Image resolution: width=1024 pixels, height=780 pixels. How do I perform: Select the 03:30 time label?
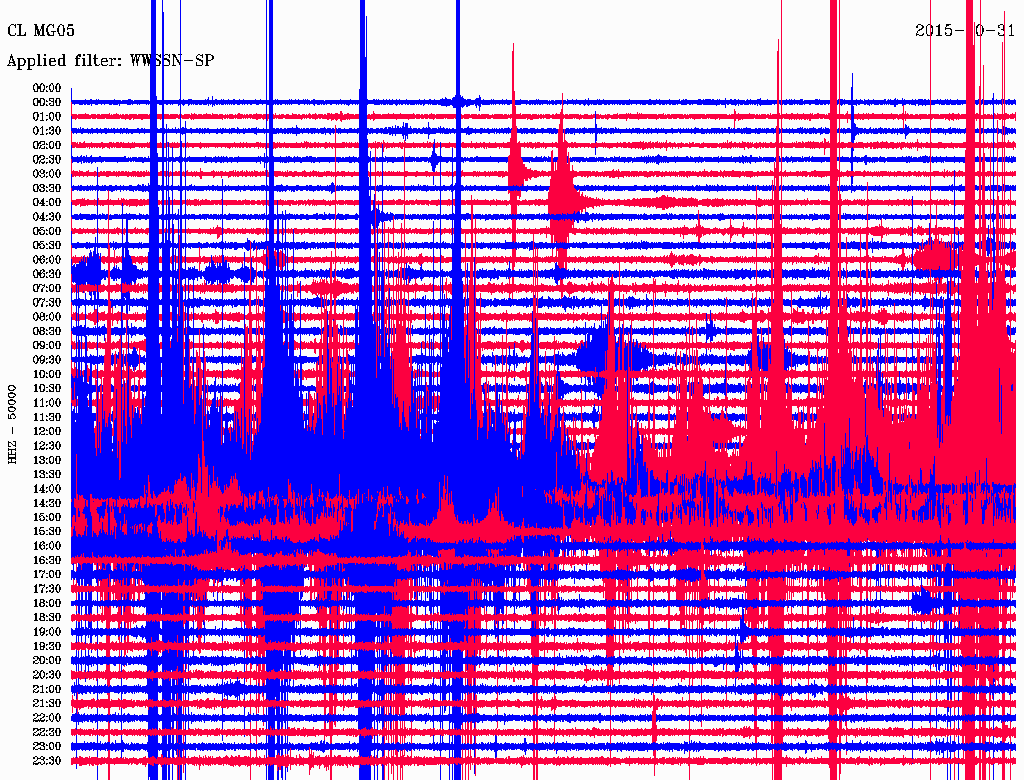click(47, 189)
